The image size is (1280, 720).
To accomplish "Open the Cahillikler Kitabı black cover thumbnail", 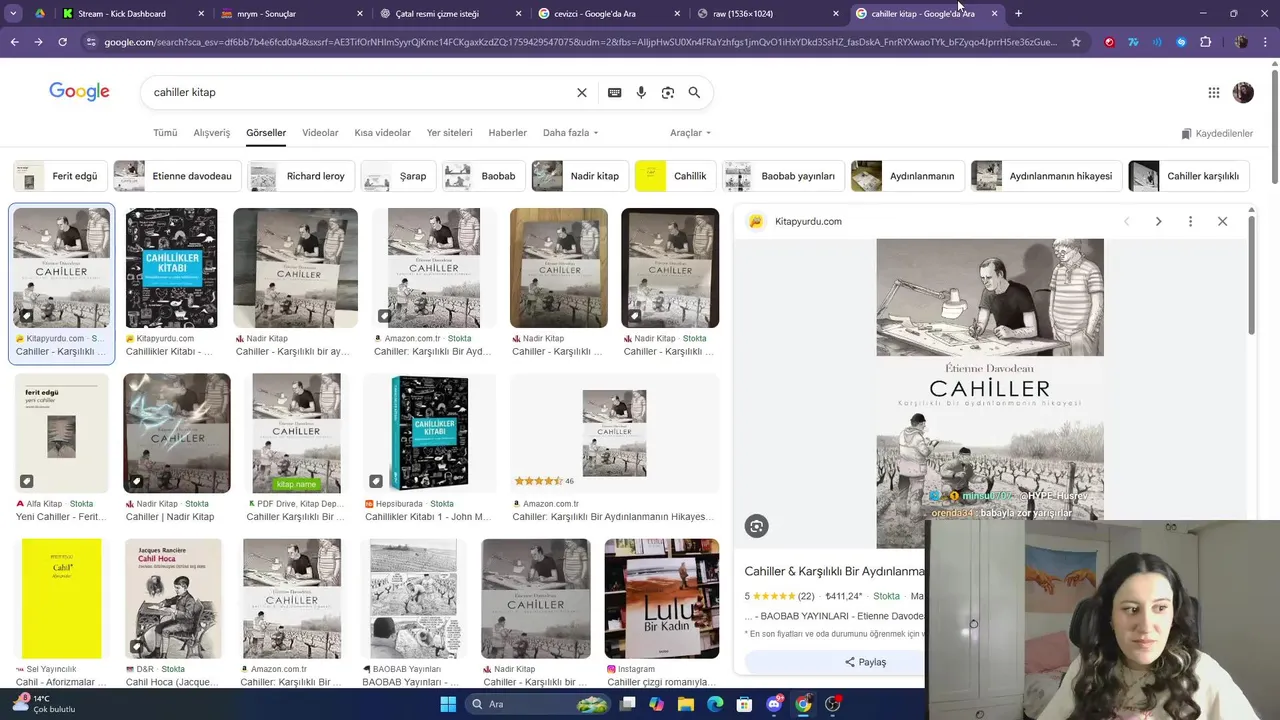I will (x=171, y=267).
